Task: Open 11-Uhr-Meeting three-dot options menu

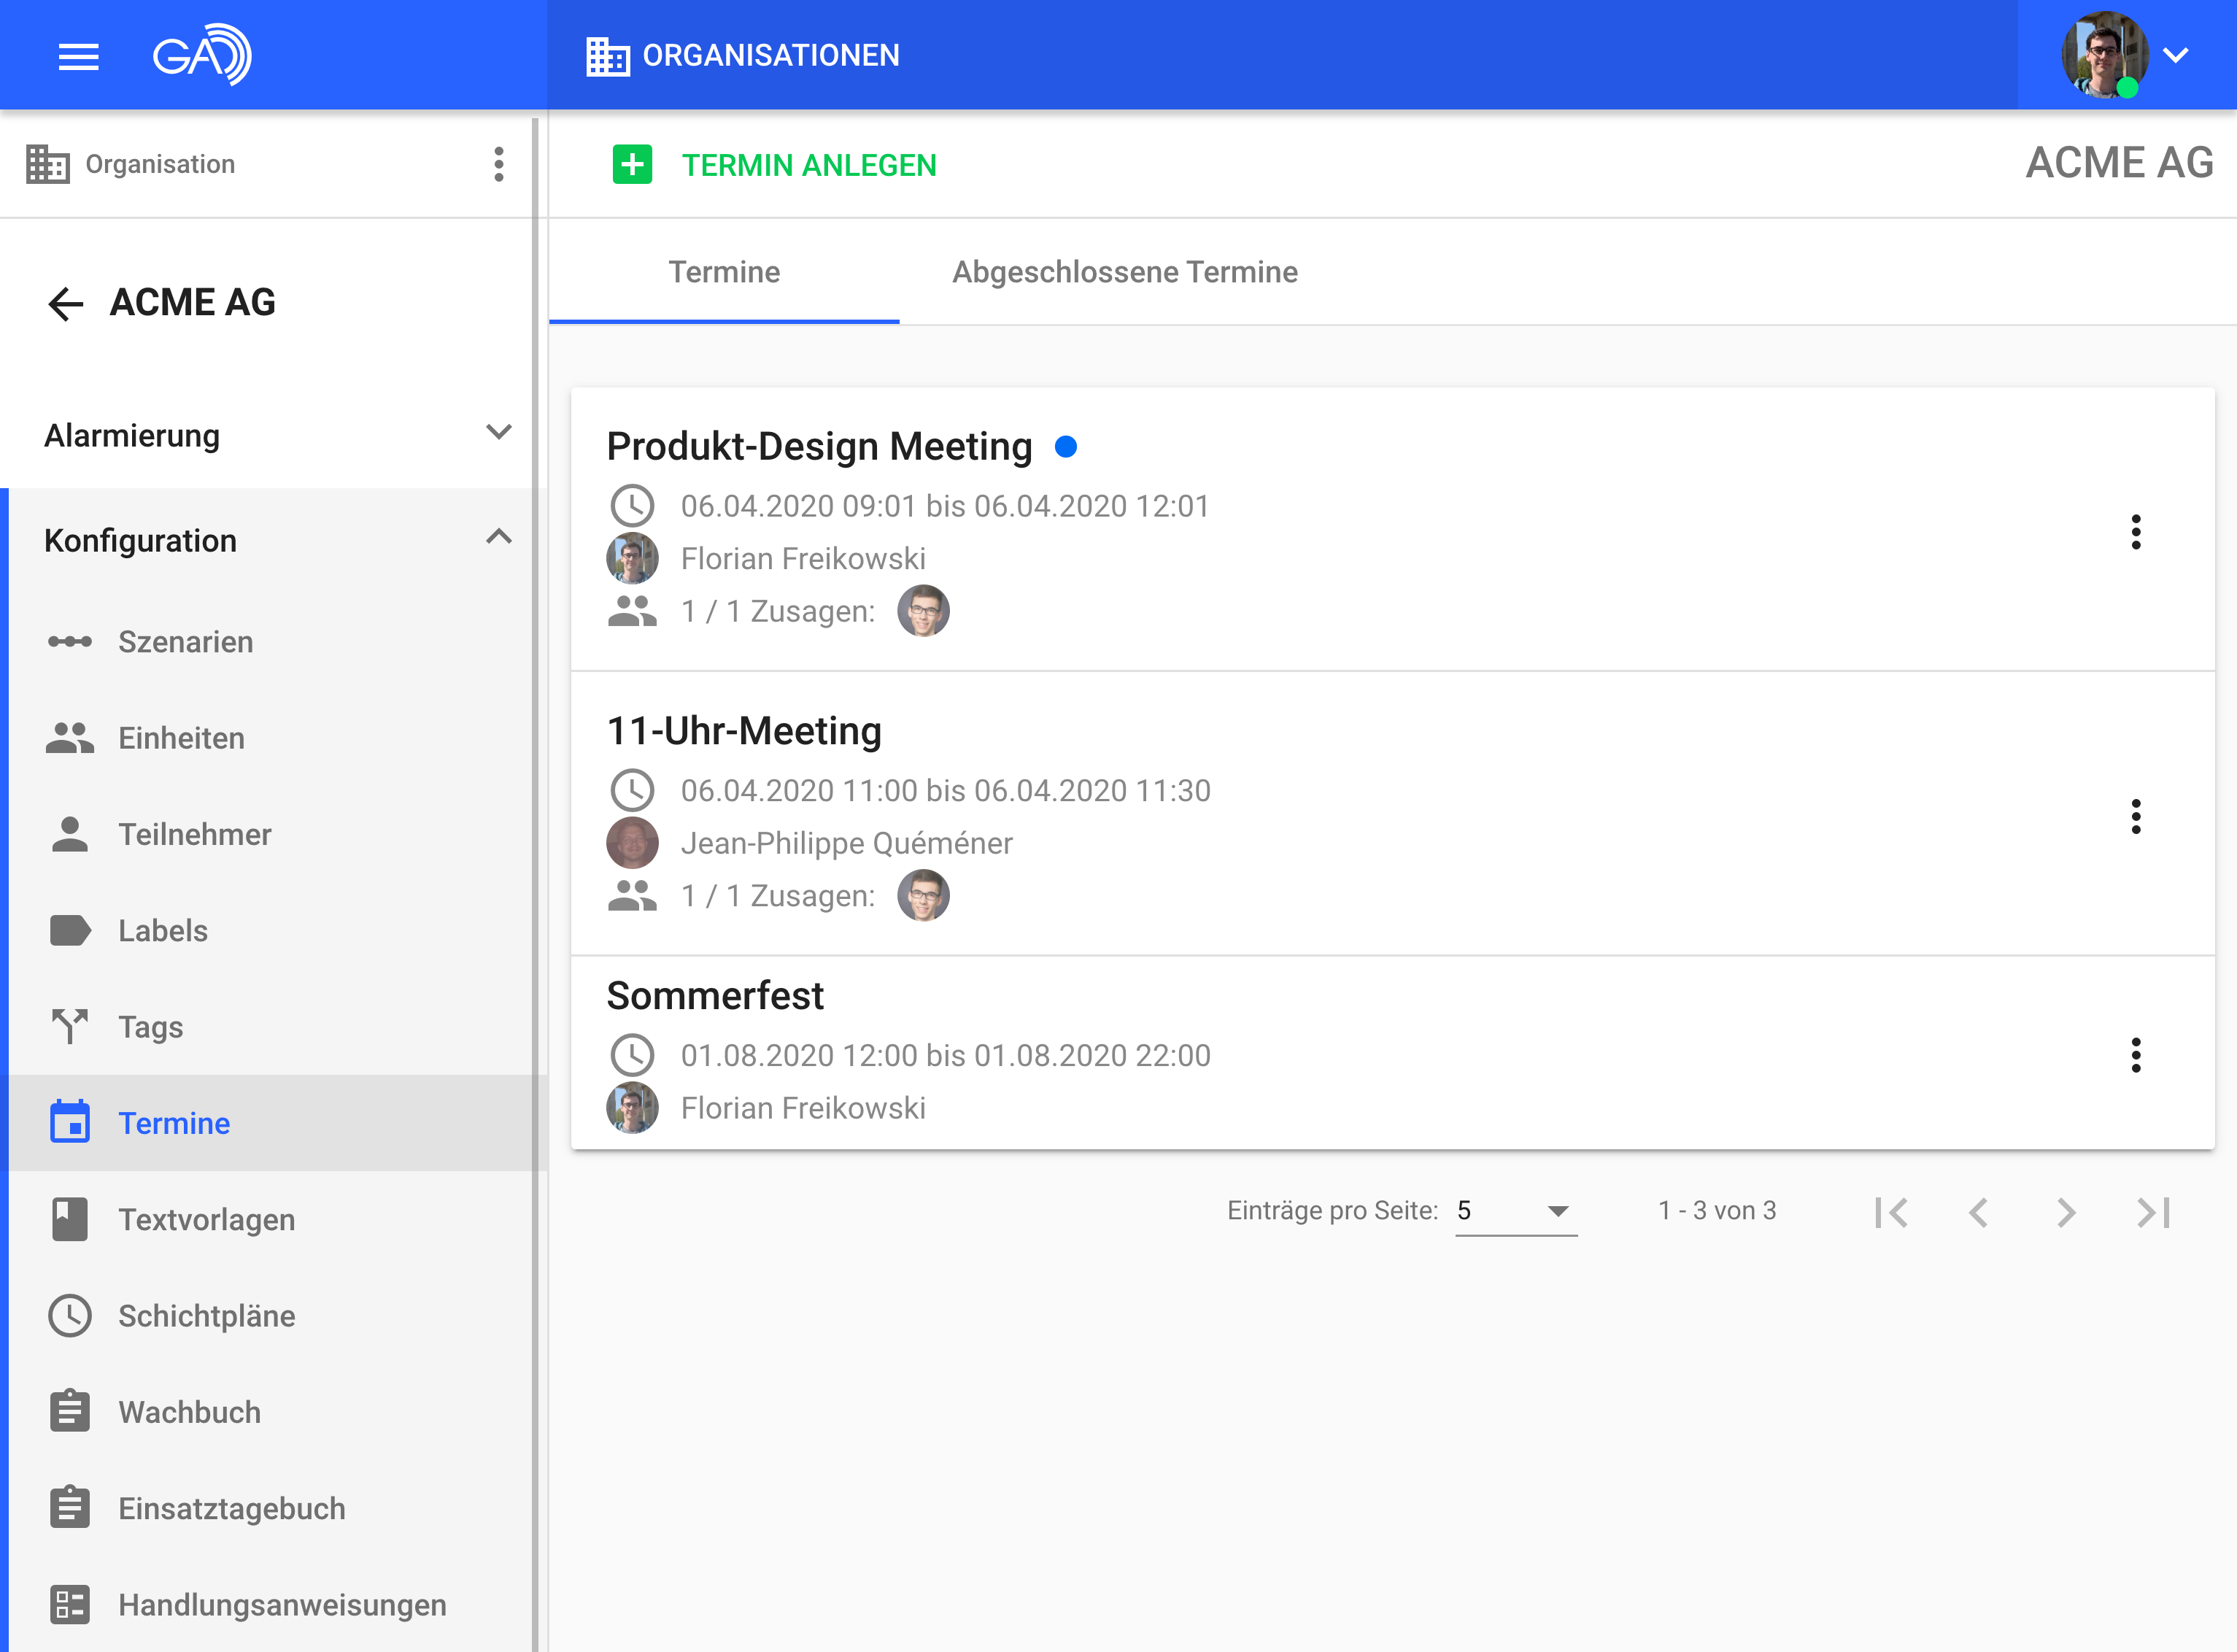Action: 2135,817
